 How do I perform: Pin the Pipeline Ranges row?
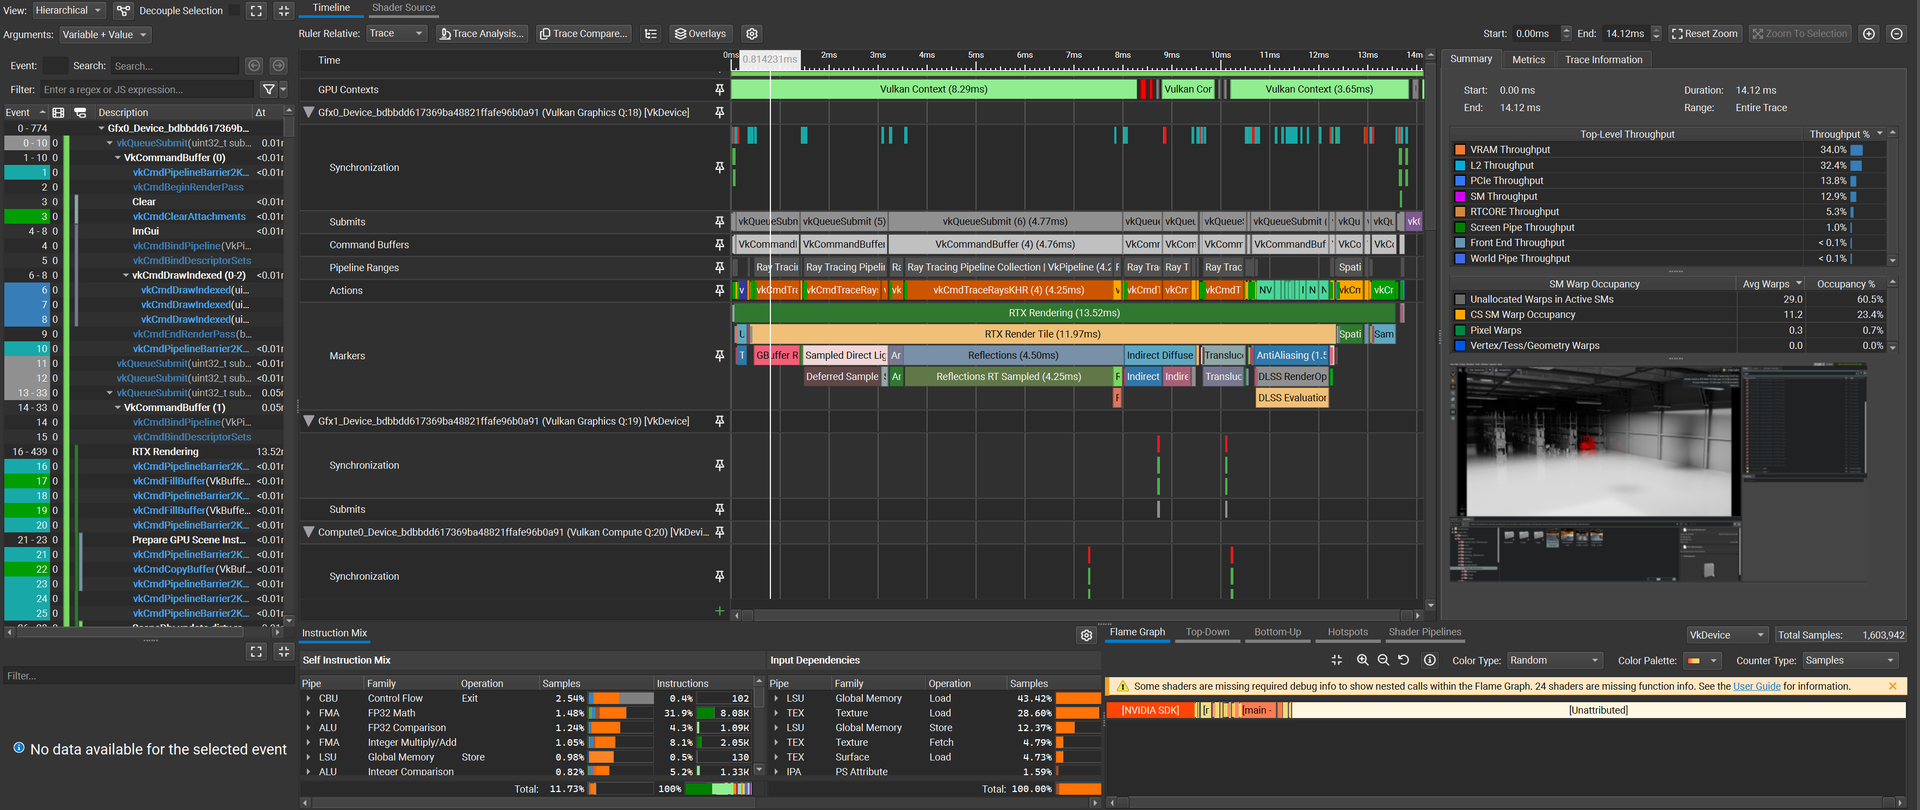719,268
